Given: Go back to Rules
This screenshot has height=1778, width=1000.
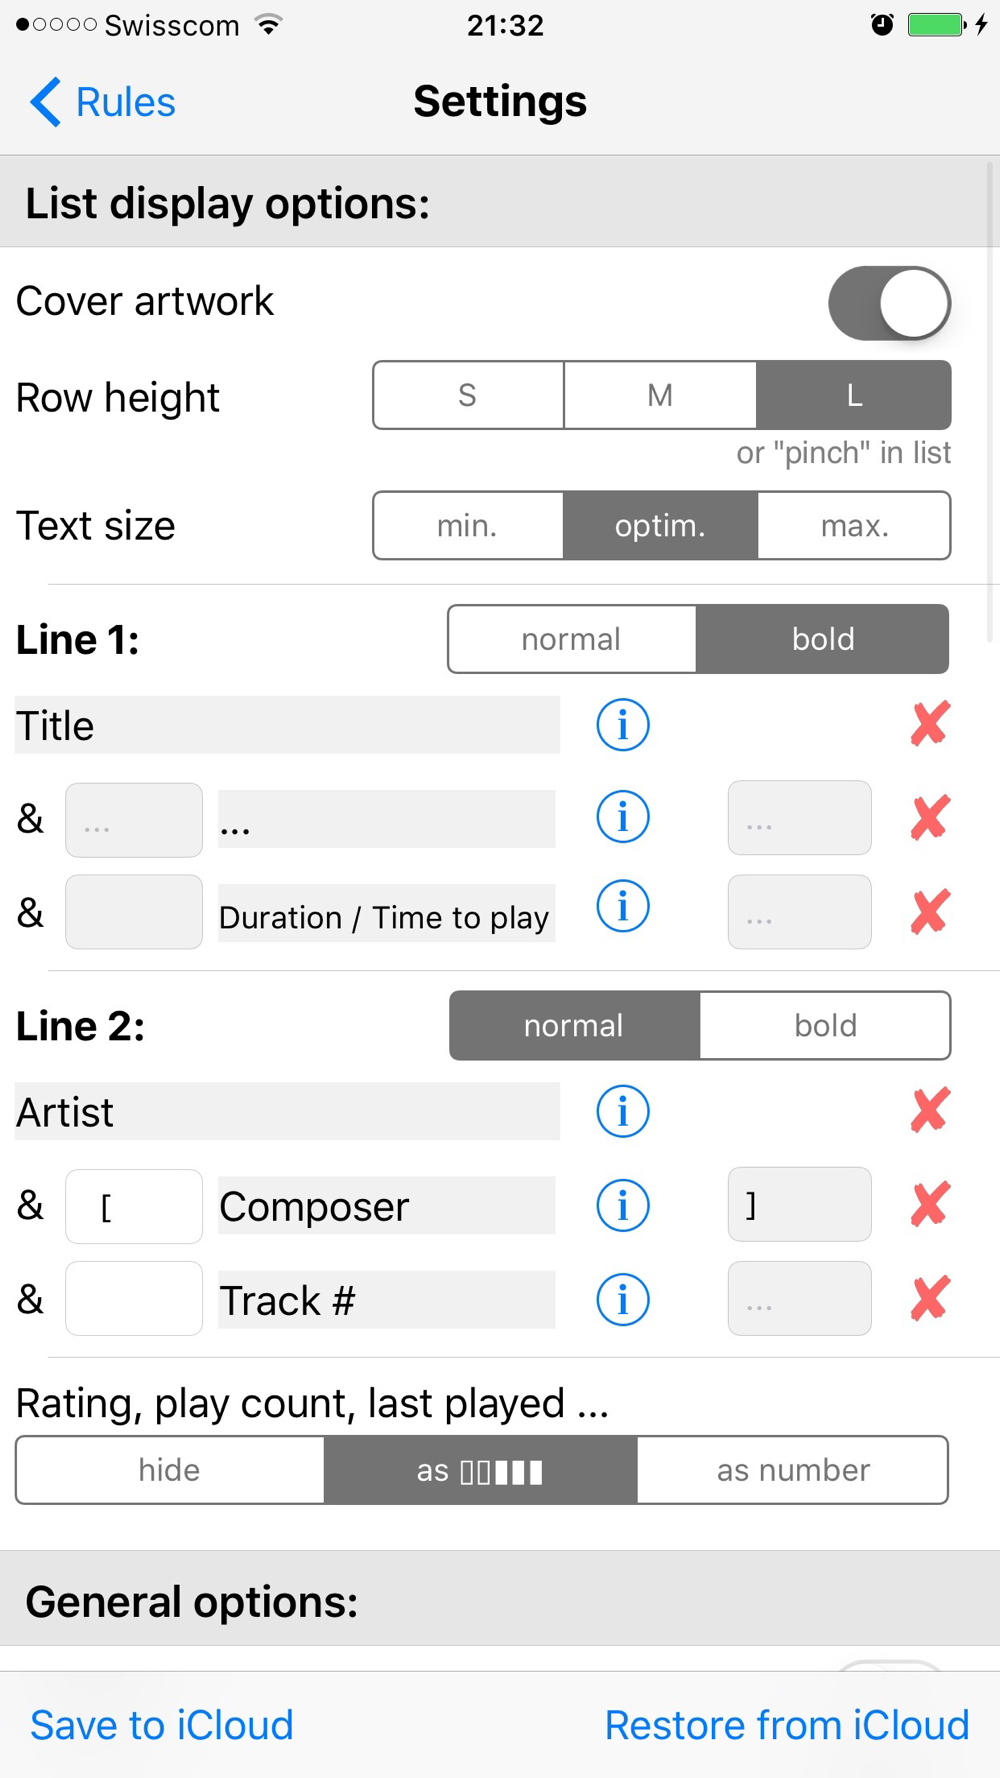Looking at the screenshot, I should (x=103, y=102).
